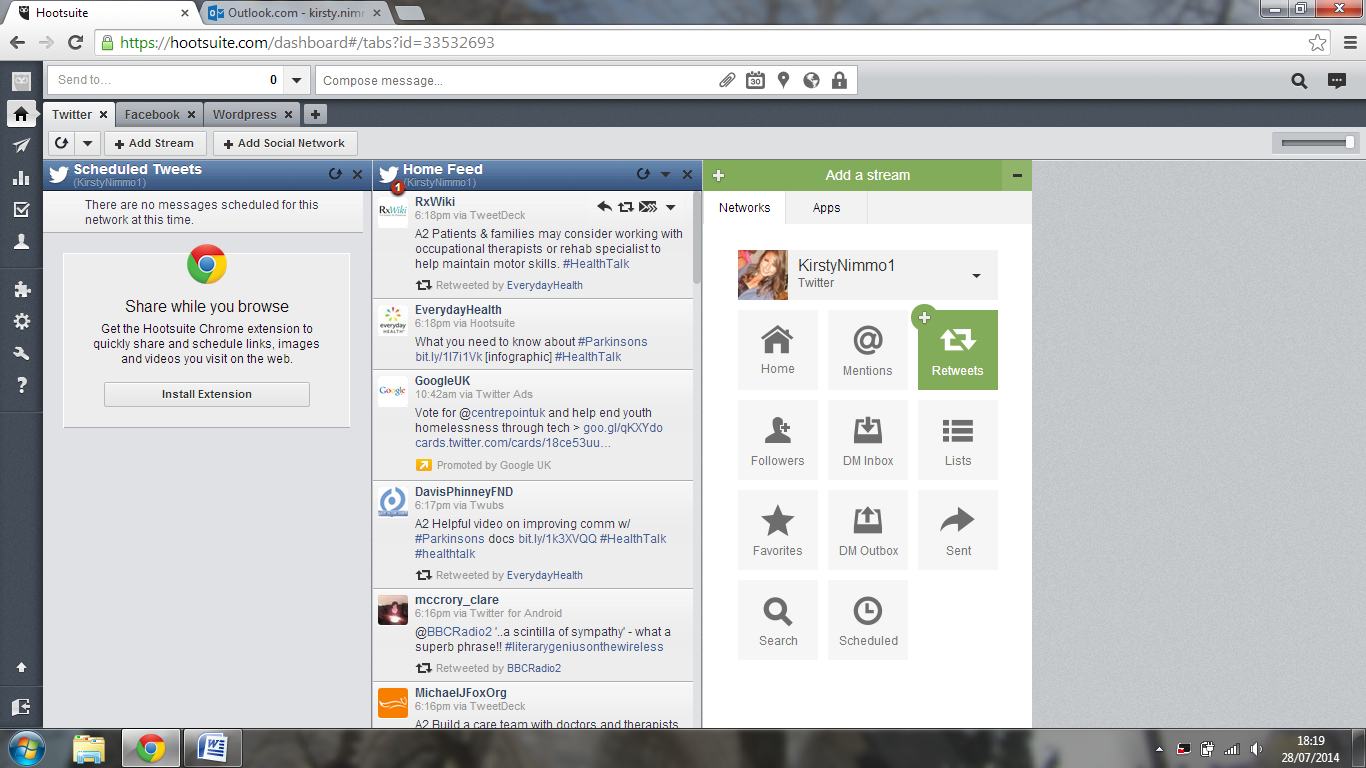Refresh the Home Feed stream
The width and height of the screenshot is (1366, 768).
pyautogui.click(x=643, y=174)
